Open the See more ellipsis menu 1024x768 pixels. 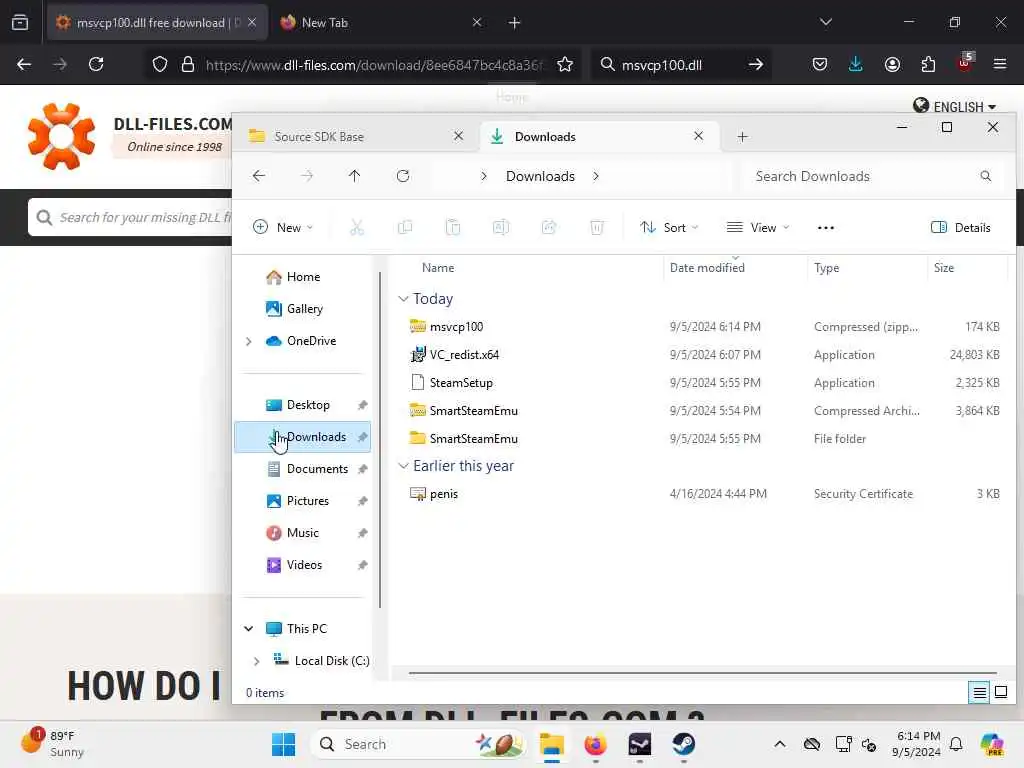pos(825,227)
